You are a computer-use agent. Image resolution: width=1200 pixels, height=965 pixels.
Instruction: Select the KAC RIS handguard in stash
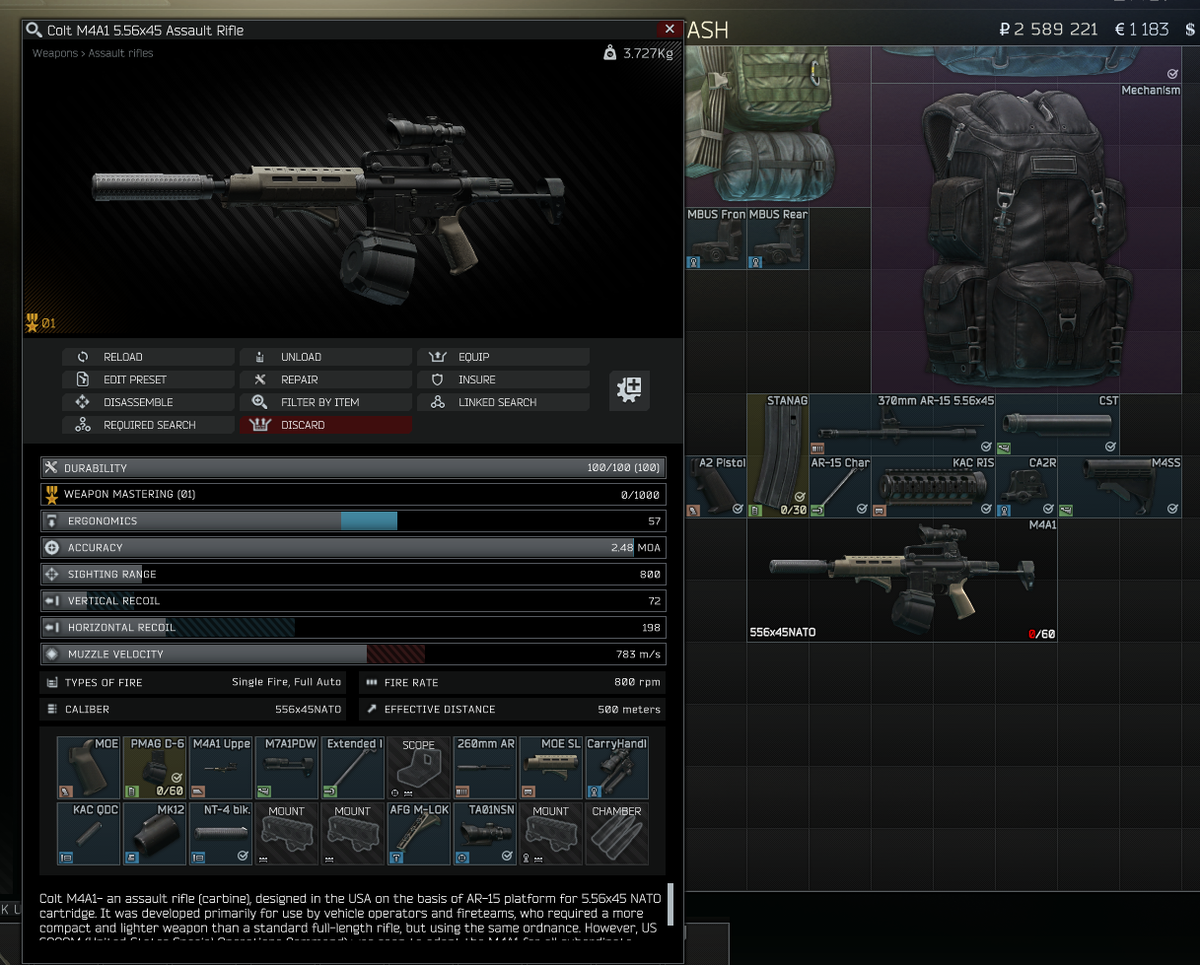point(933,486)
